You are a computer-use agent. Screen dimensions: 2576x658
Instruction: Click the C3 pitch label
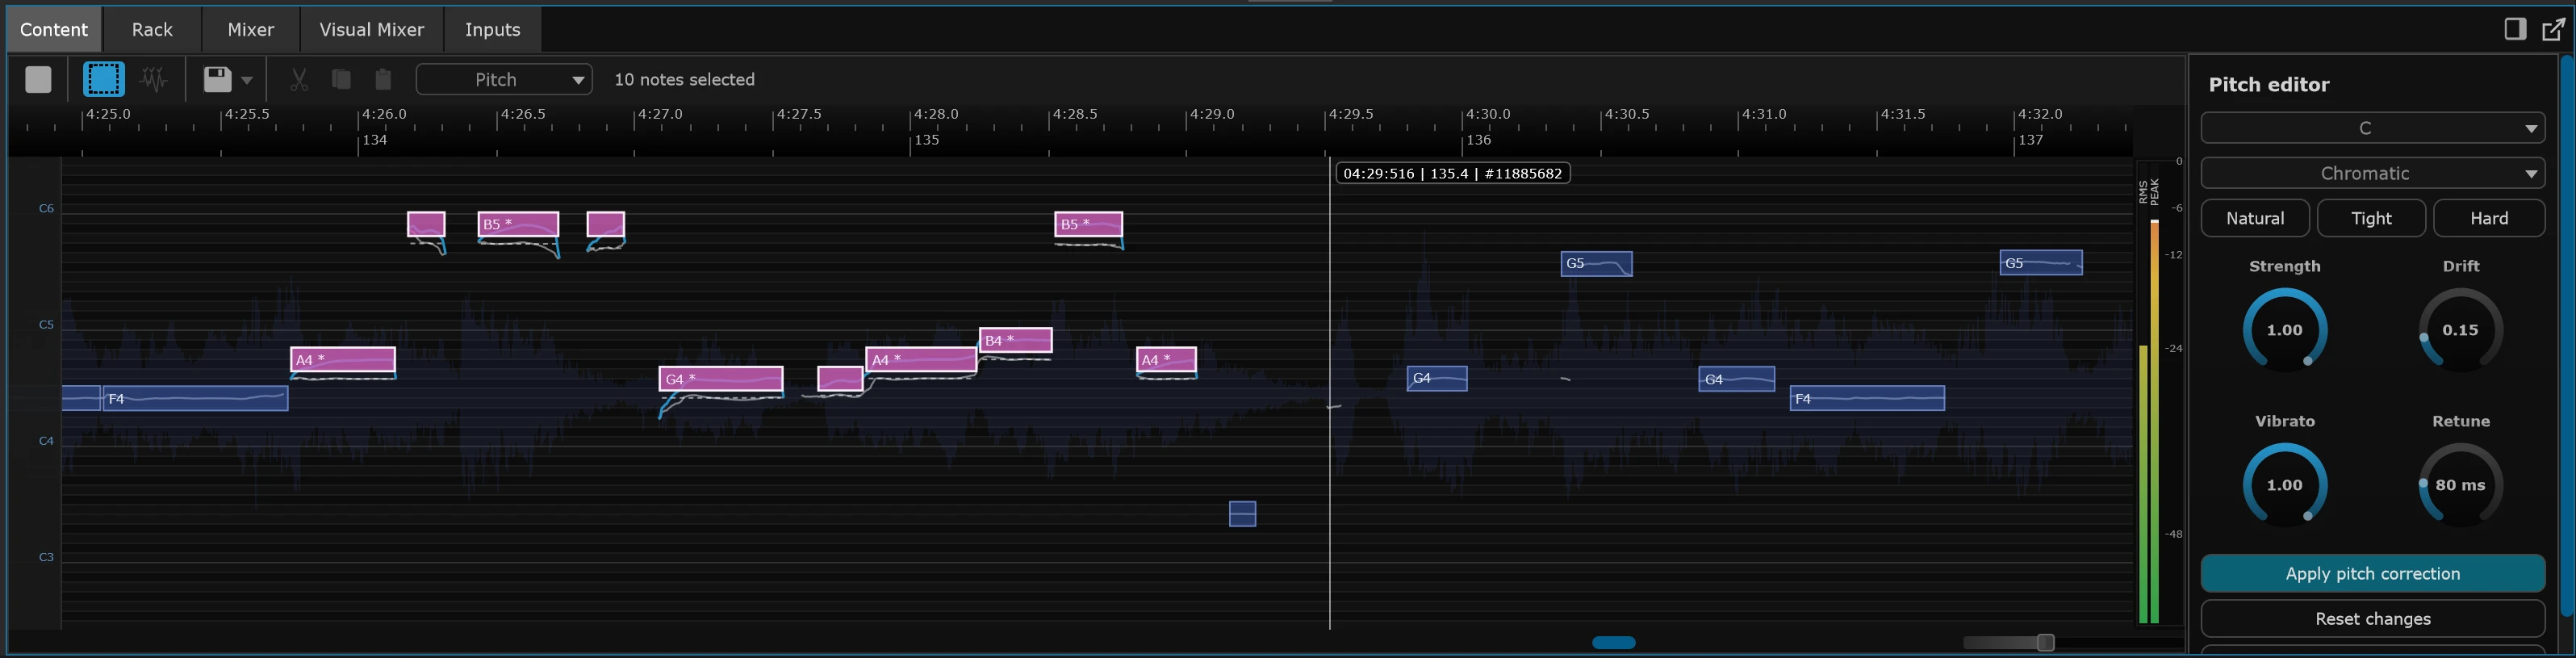46,557
